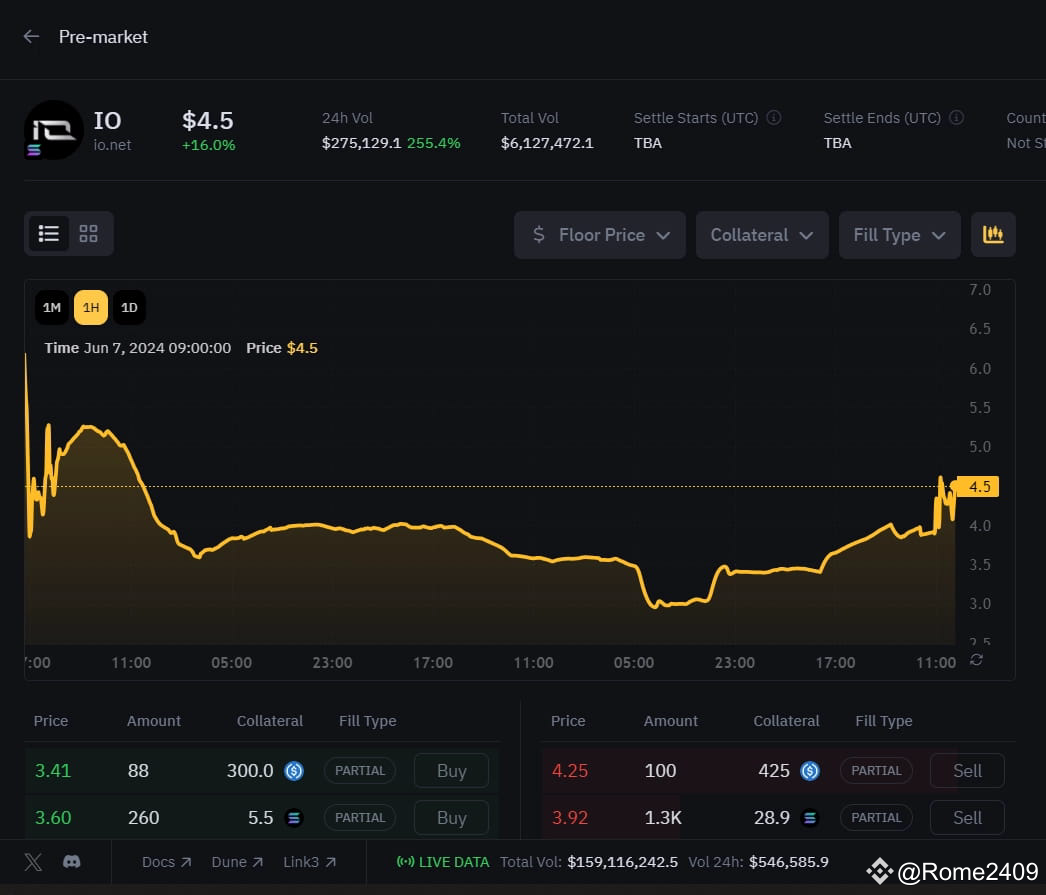
Task: Open the Discord footer icon
Action: 71,862
